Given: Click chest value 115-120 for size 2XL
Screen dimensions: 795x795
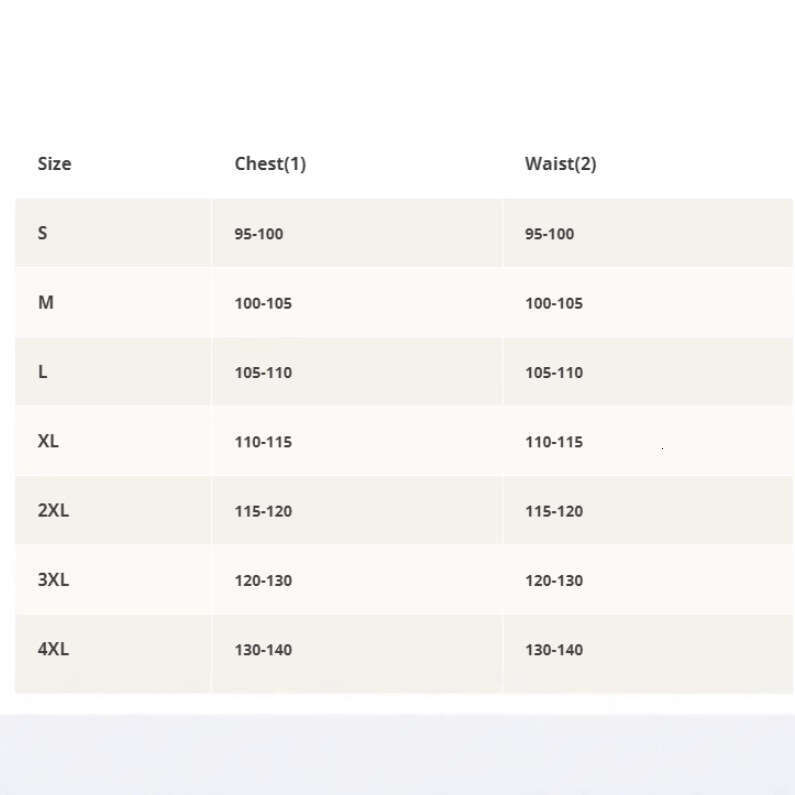Looking at the screenshot, I should pos(263,511).
